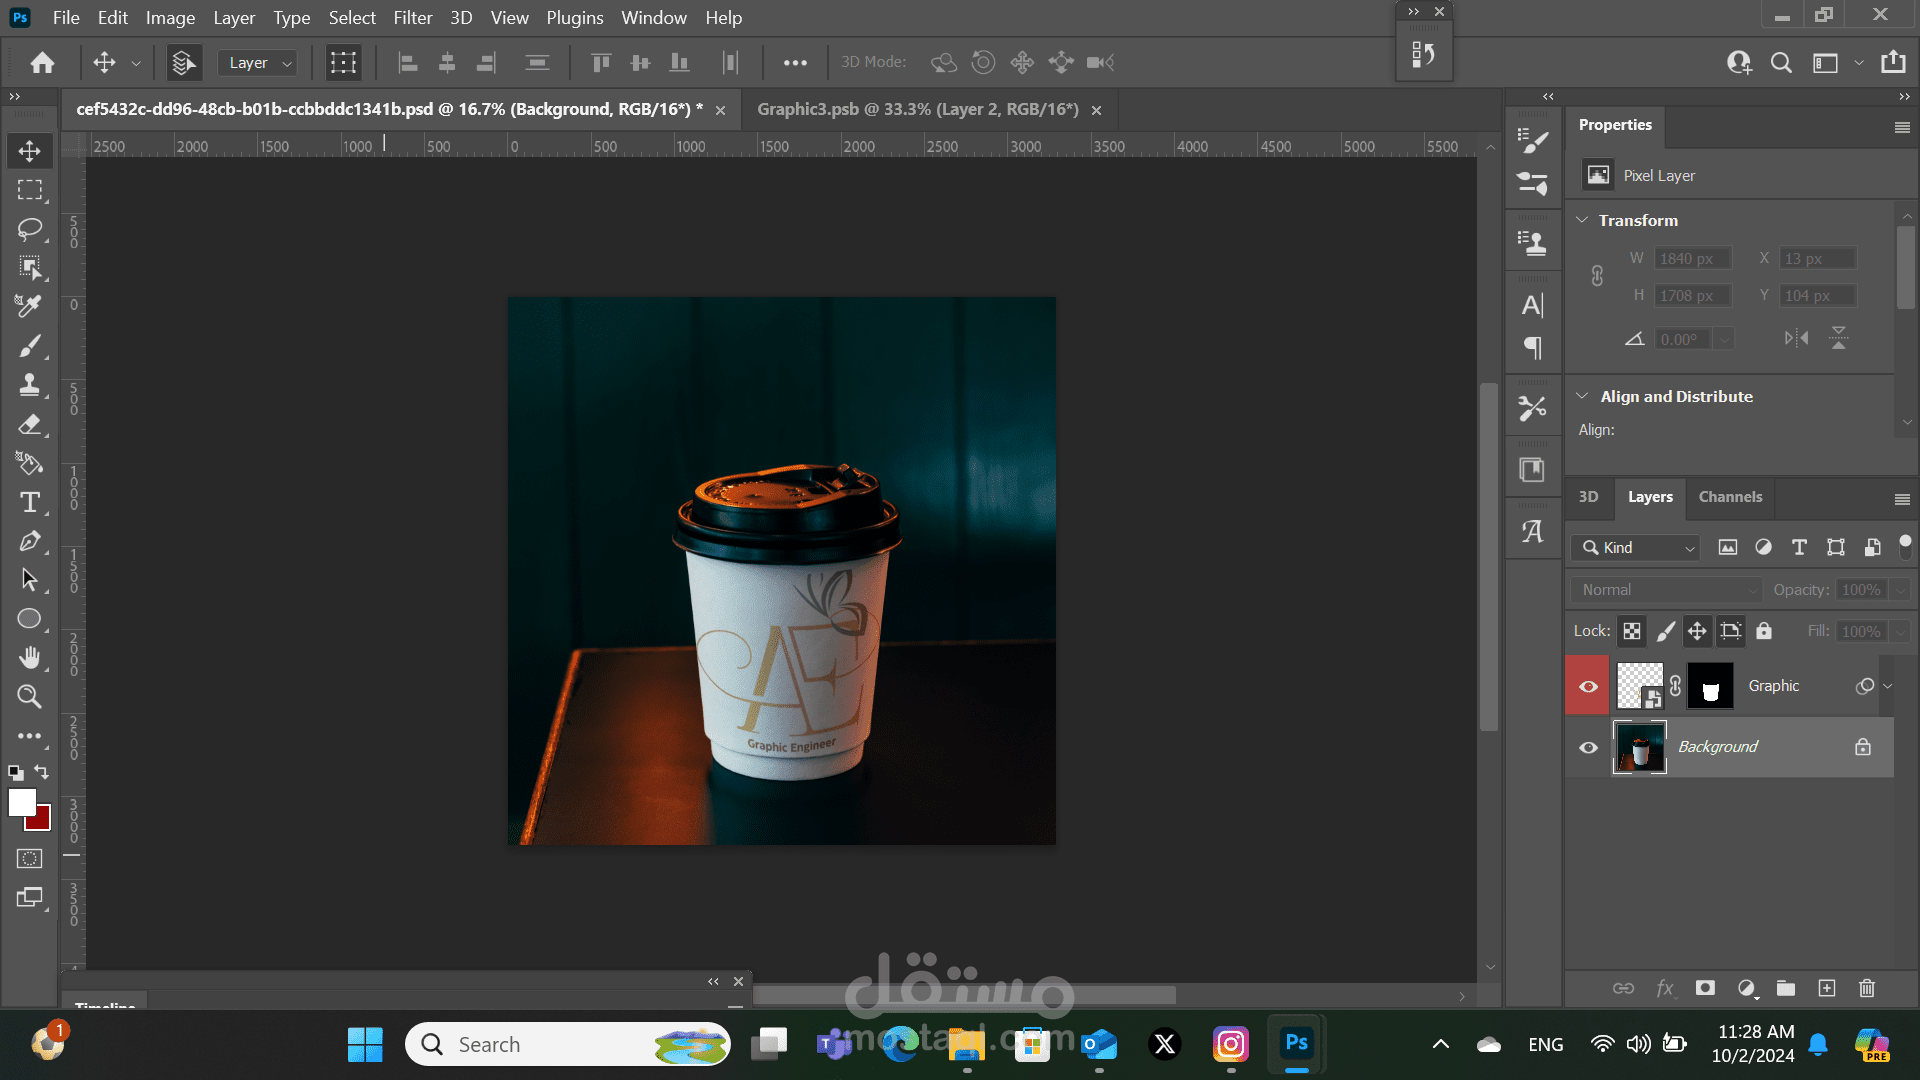This screenshot has height=1080, width=1920.
Task: Click the Delete layer trash icon
Action: 1866,988
